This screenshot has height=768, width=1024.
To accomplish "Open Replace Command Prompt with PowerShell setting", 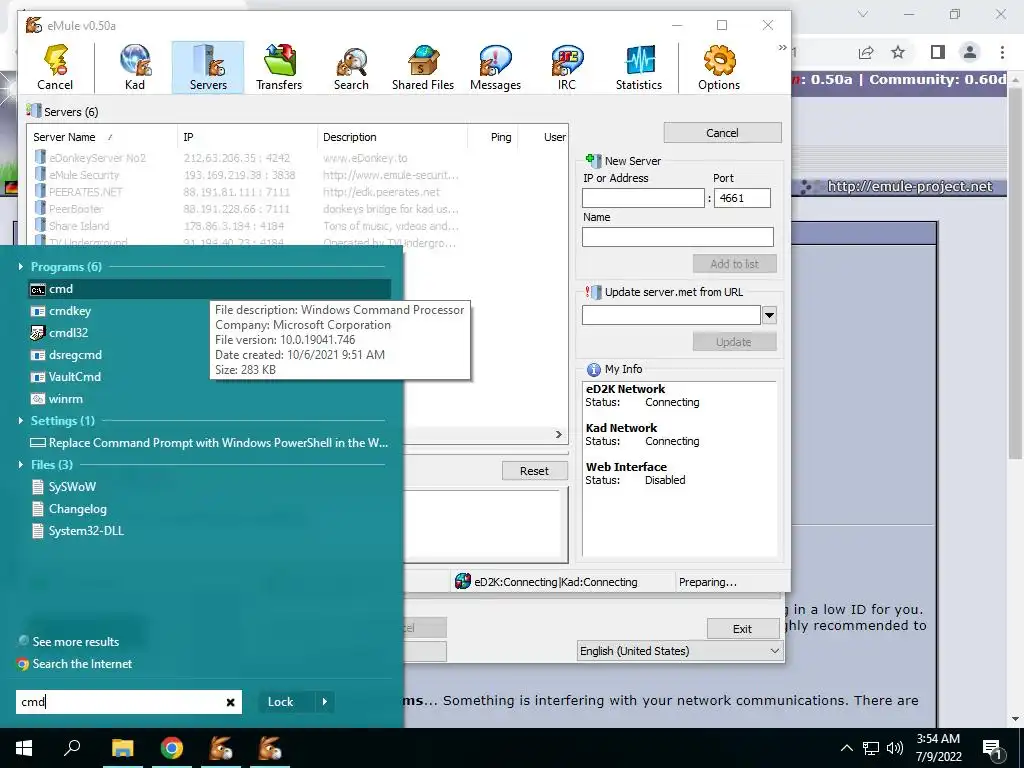I will coord(209,443).
